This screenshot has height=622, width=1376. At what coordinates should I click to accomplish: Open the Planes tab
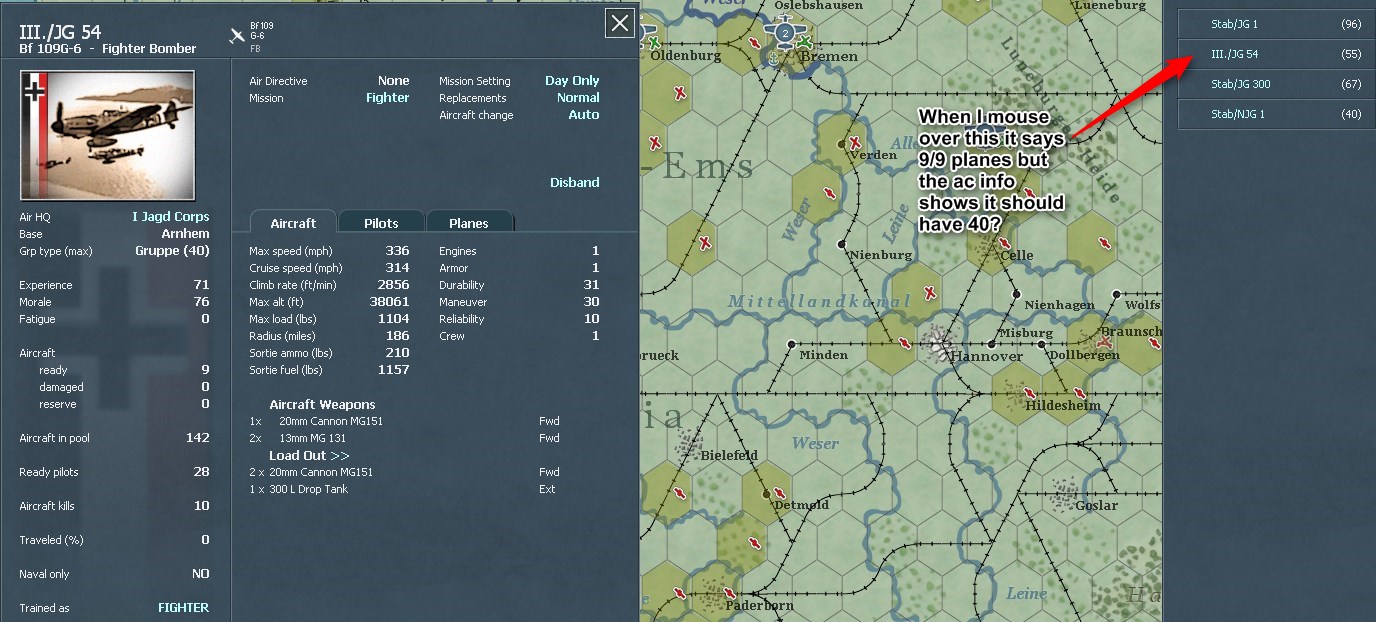[469, 223]
